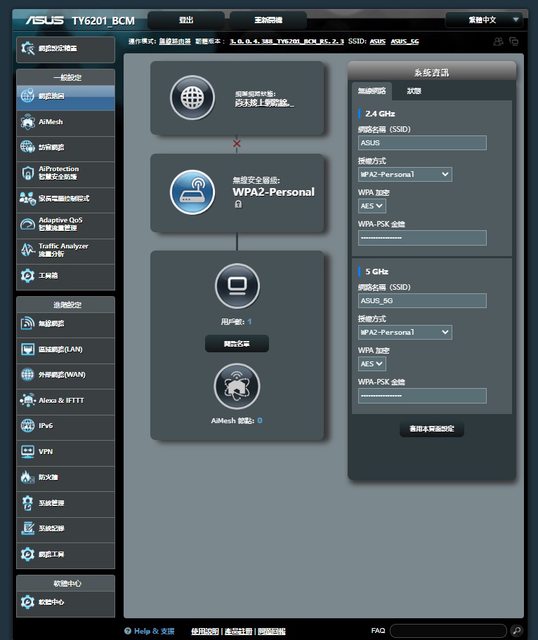Screen dimensions: 538x640
Task: Click the 2.4 GHz SSID input field
Action: pos(422,143)
